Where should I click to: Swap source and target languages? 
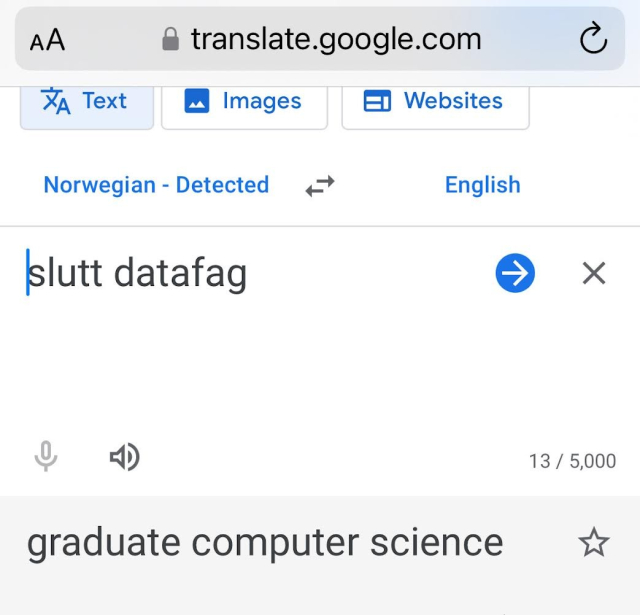320,186
